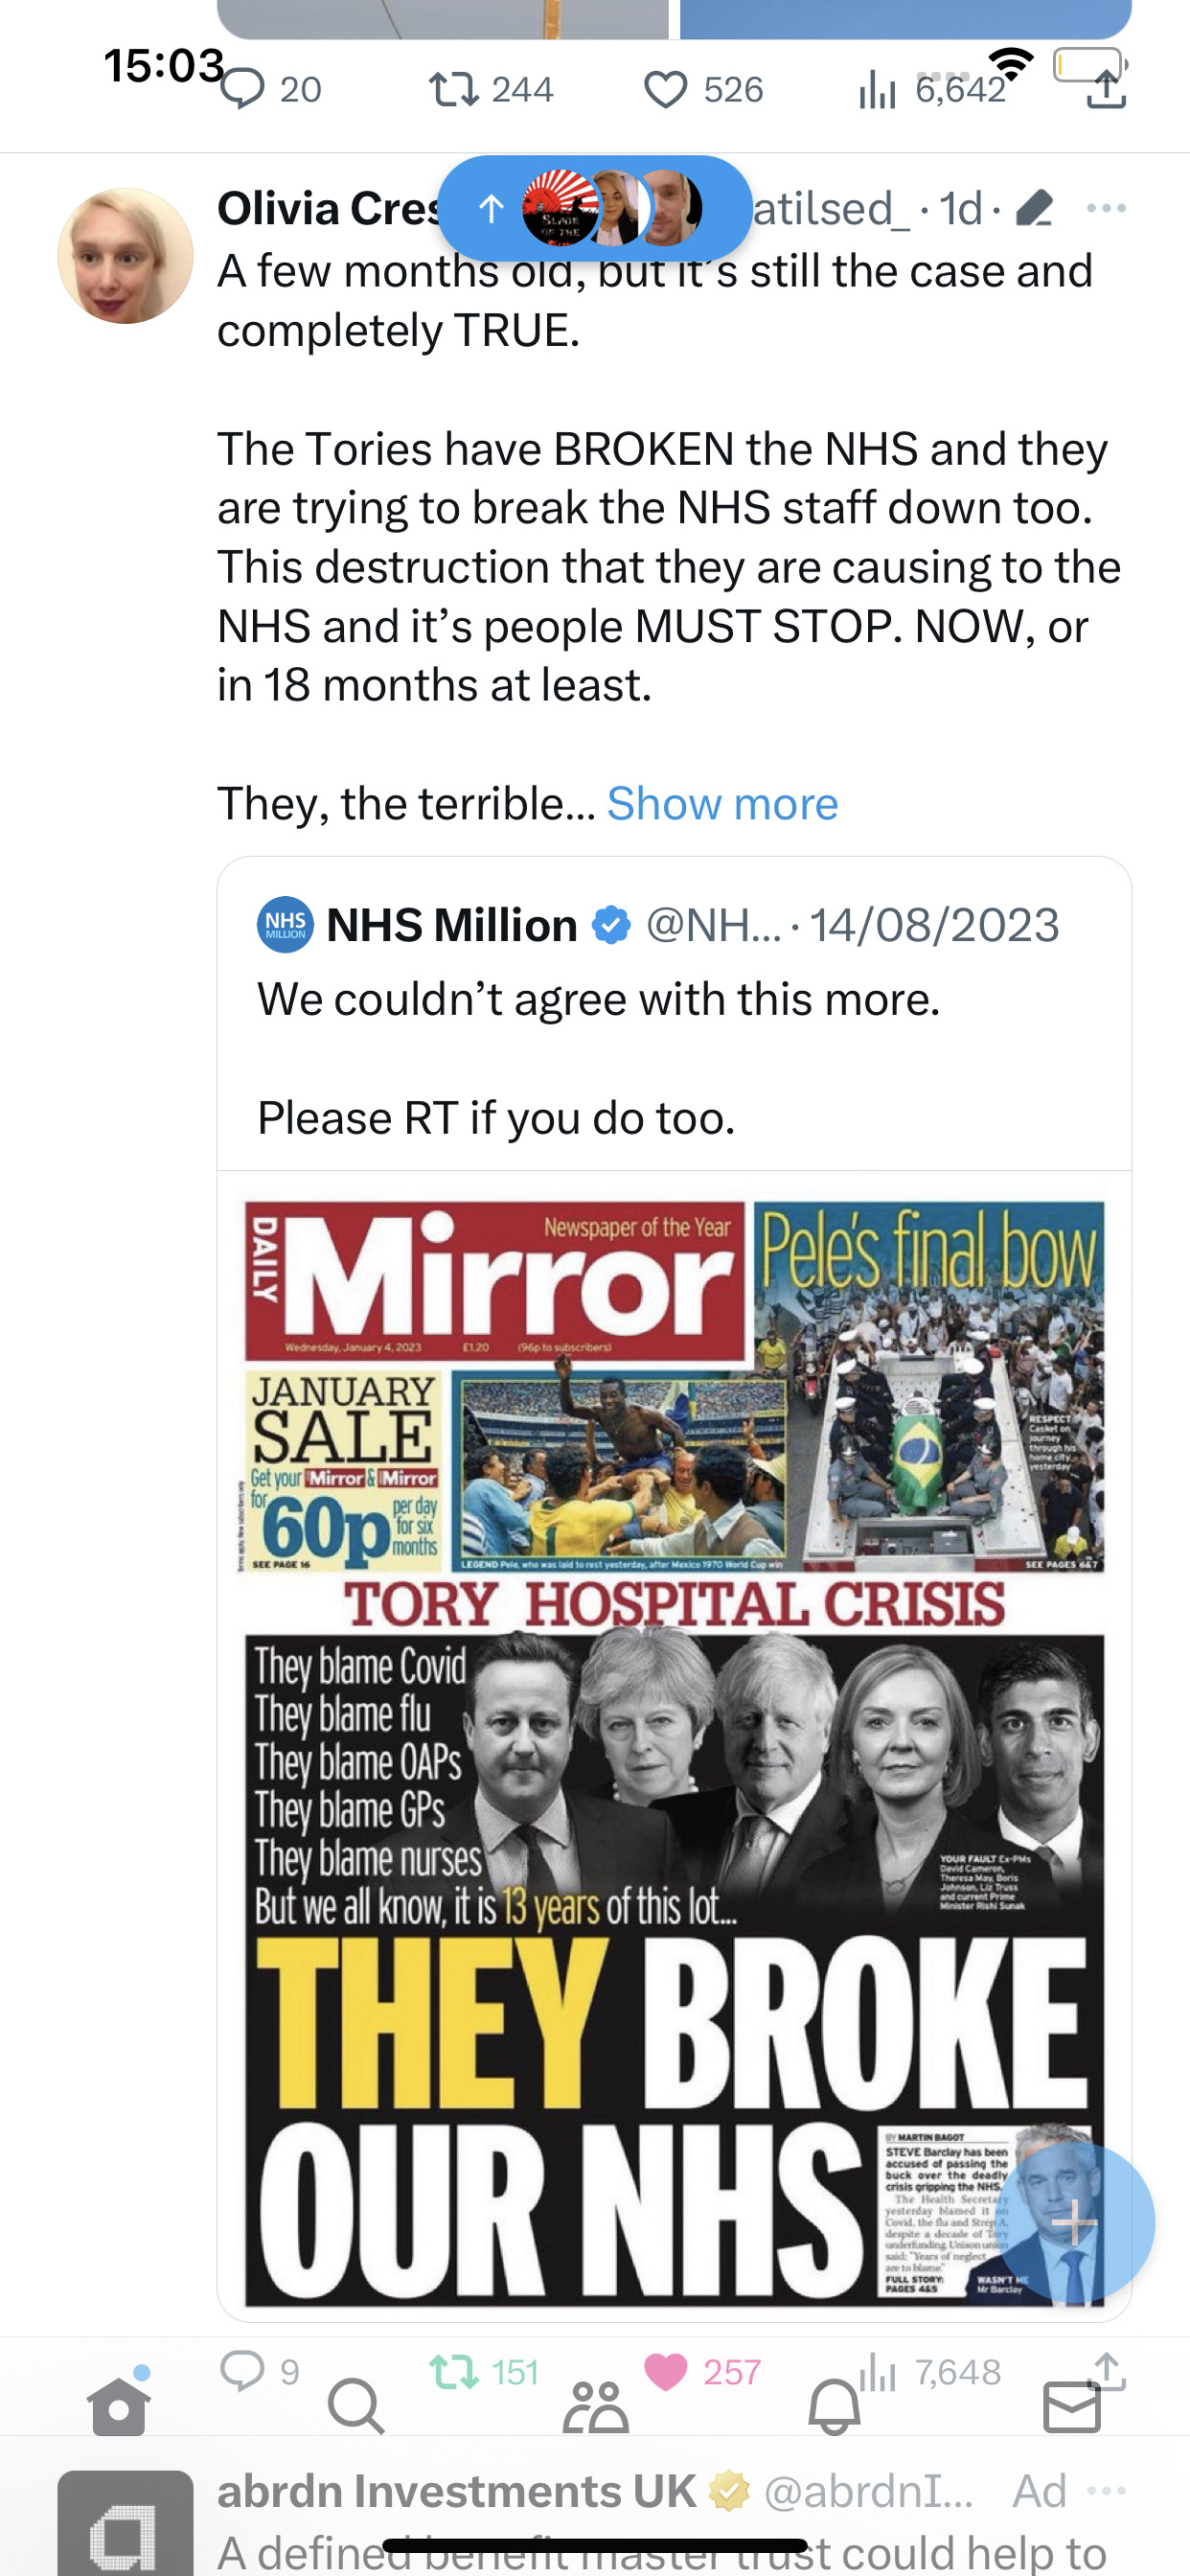1190x2576 pixels.
Task: Open the Home tab in bottom bar
Action: [119, 2406]
